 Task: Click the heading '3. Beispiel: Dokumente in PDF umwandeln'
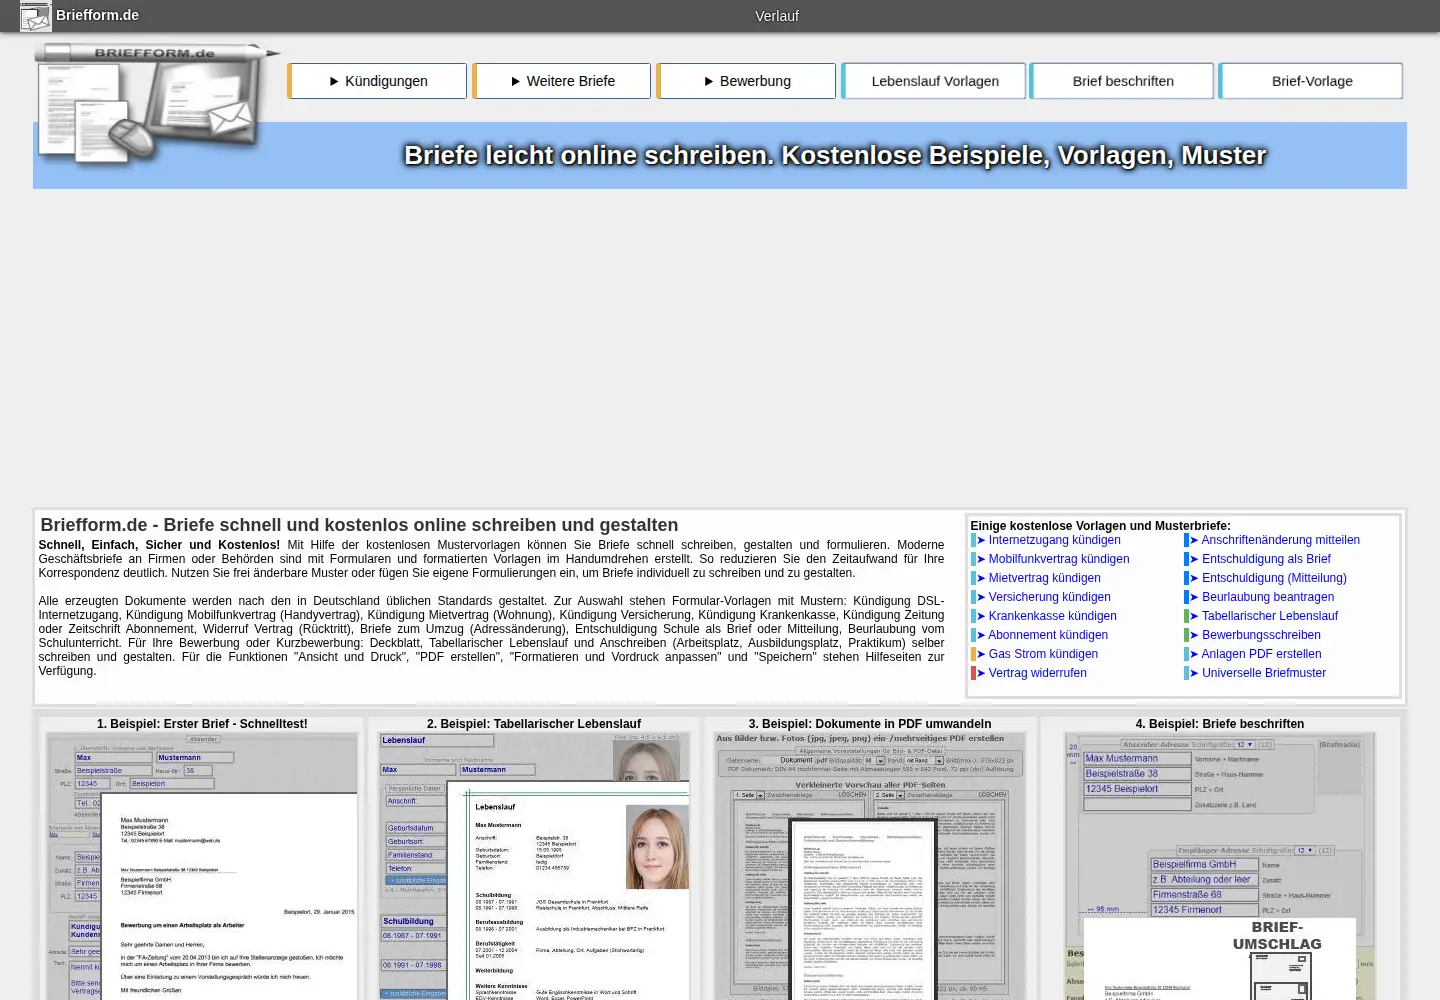(x=870, y=724)
